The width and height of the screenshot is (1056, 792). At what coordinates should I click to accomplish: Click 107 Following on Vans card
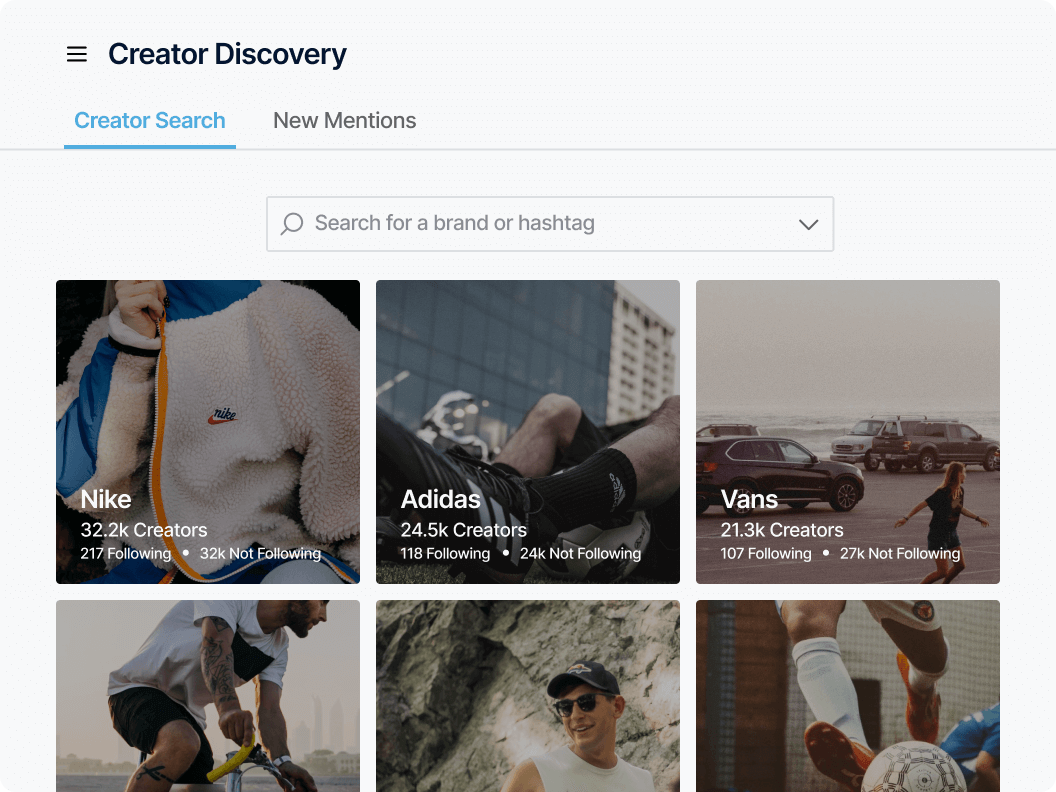click(766, 554)
